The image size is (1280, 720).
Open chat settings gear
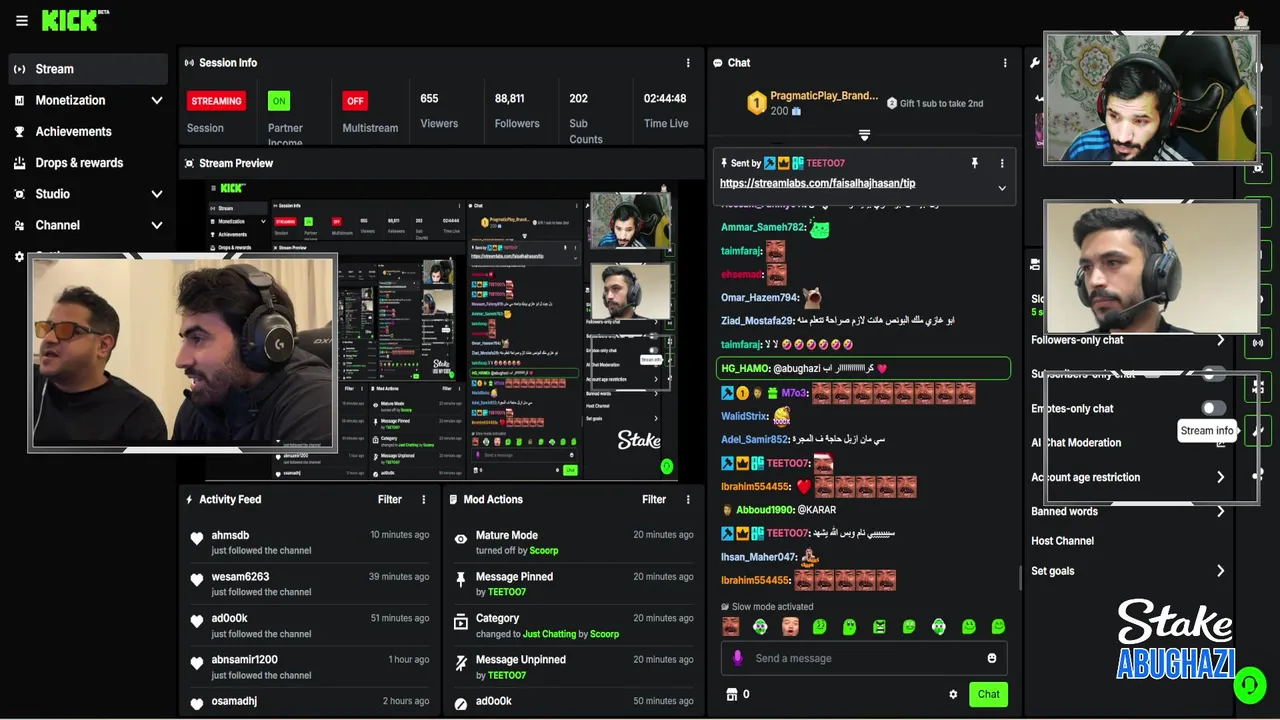pyautogui.click(x=953, y=694)
